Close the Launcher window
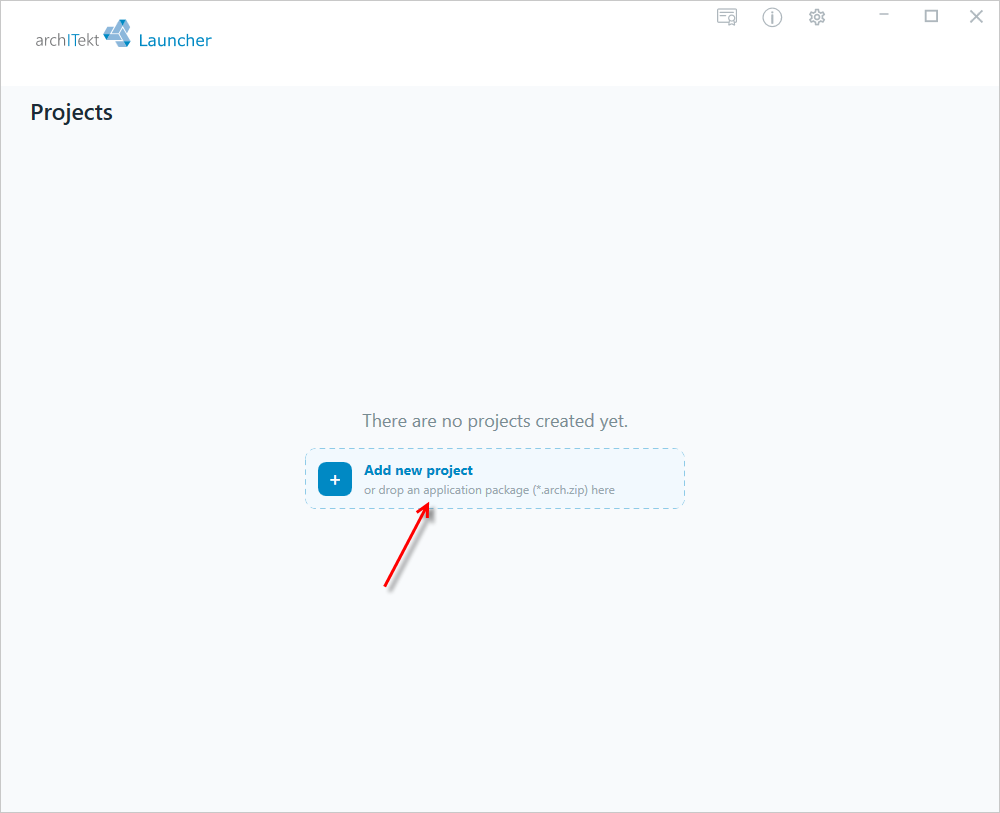Viewport: 1000px width, 813px height. 976,17
